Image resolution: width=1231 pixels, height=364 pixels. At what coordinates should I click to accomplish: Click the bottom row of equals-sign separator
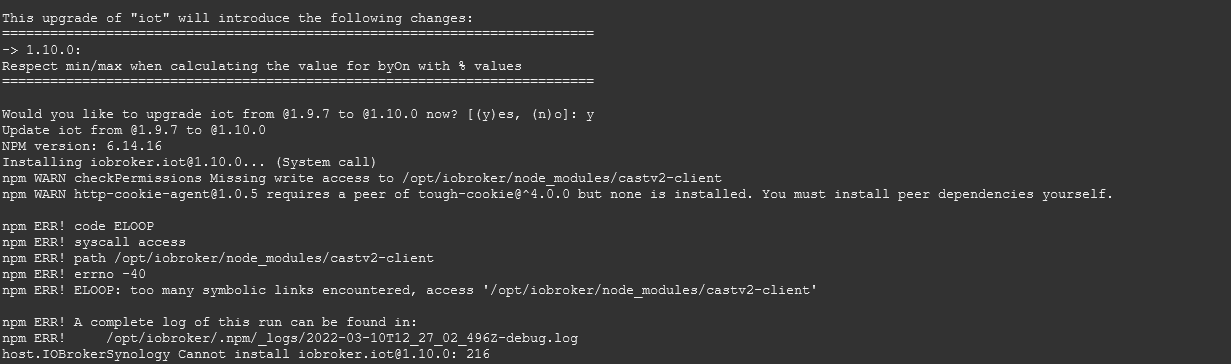[298, 82]
